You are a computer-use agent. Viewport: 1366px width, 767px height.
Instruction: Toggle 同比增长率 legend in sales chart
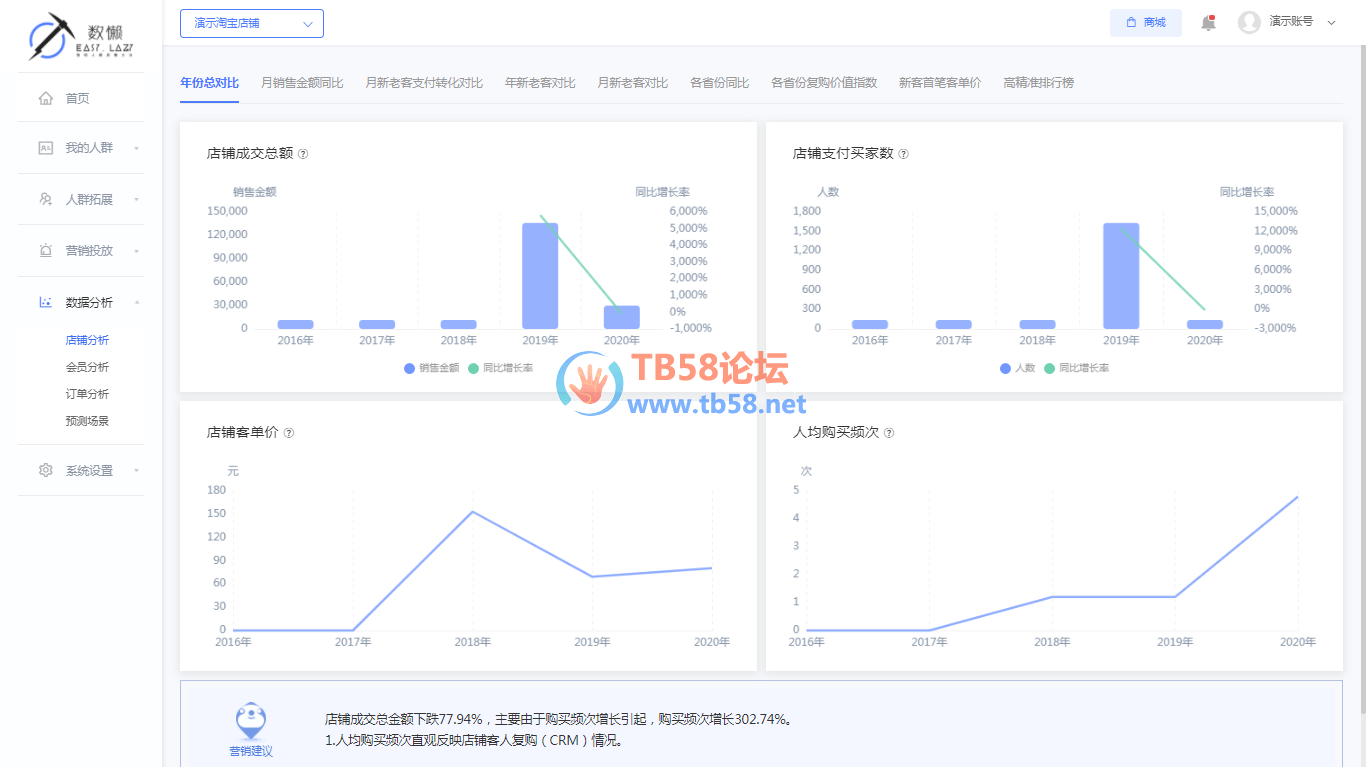500,368
